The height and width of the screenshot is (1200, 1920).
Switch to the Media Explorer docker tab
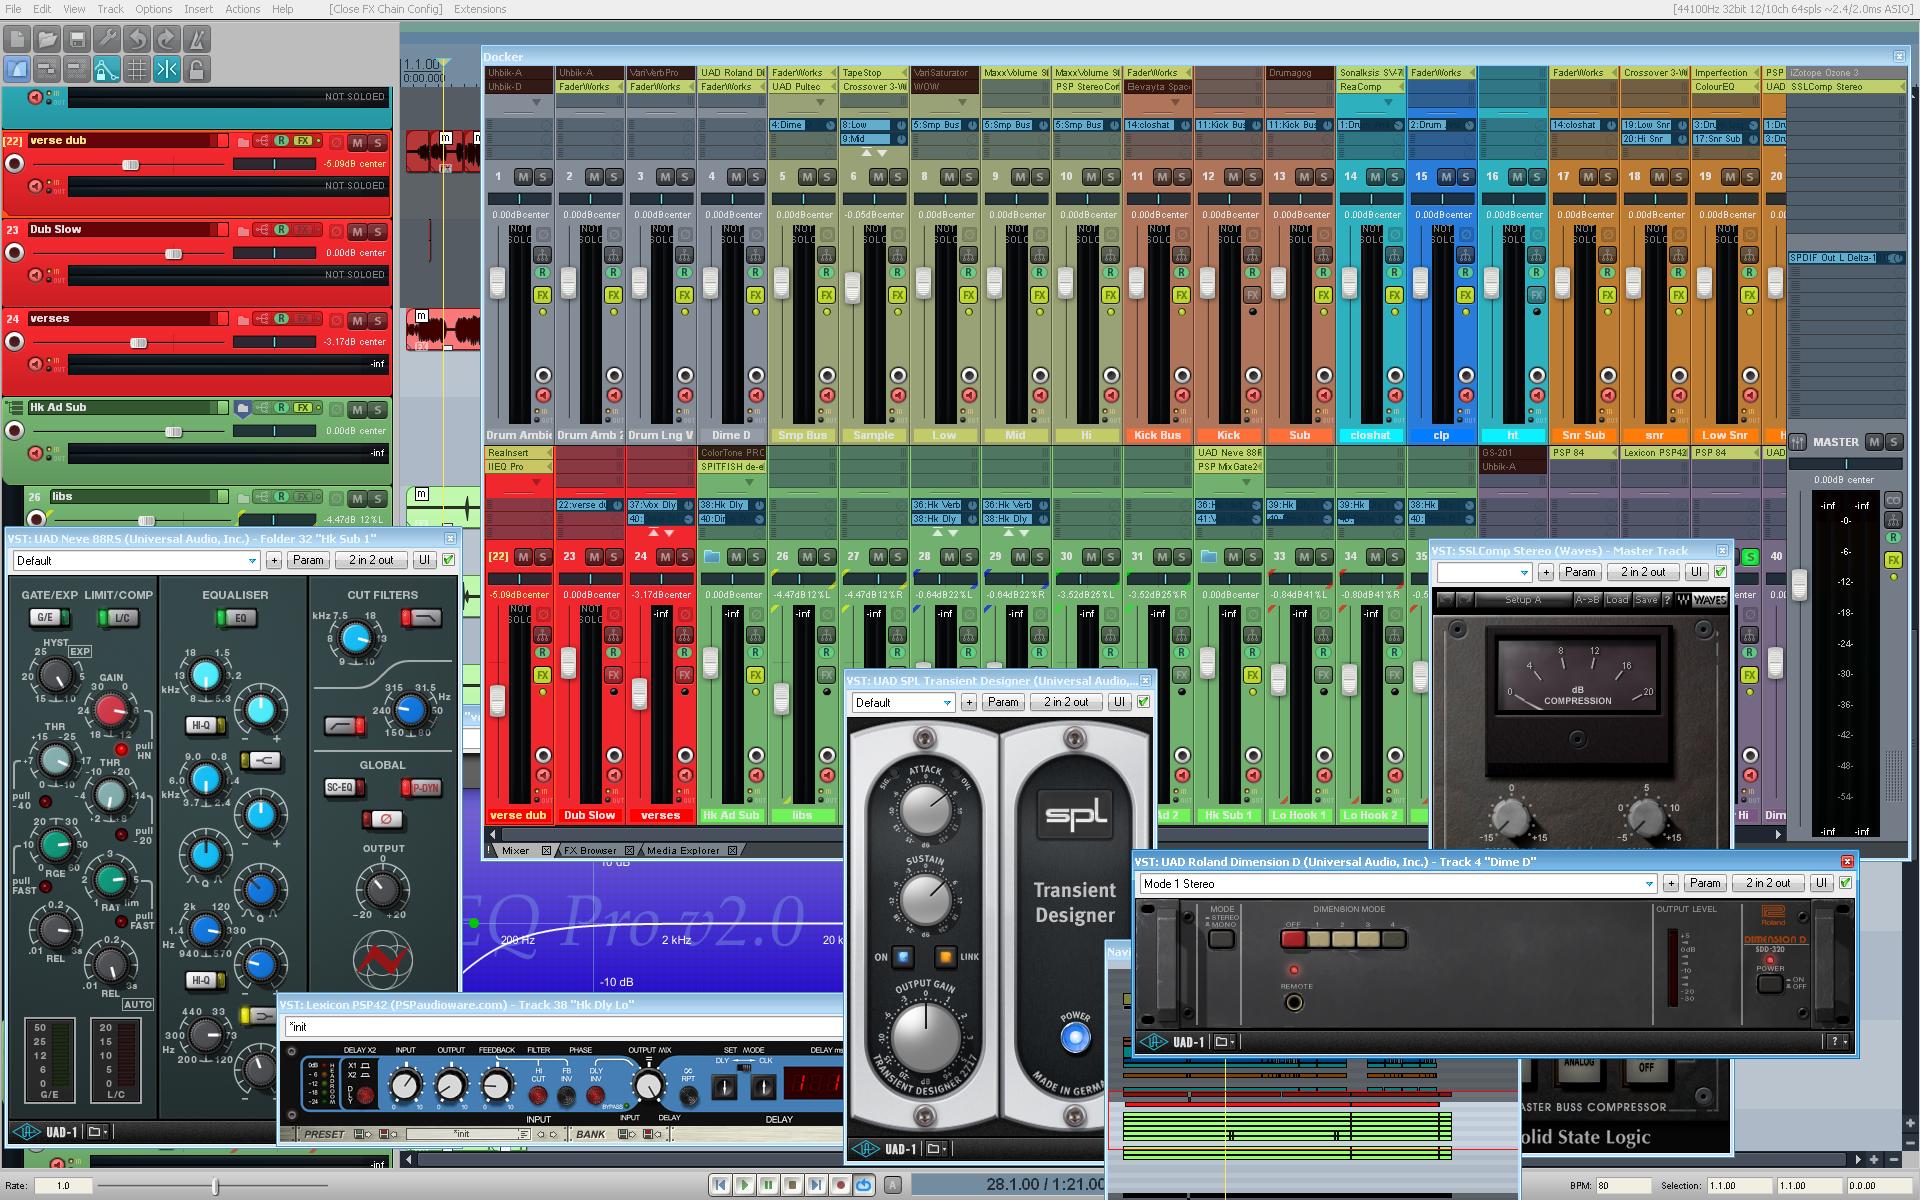point(683,850)
